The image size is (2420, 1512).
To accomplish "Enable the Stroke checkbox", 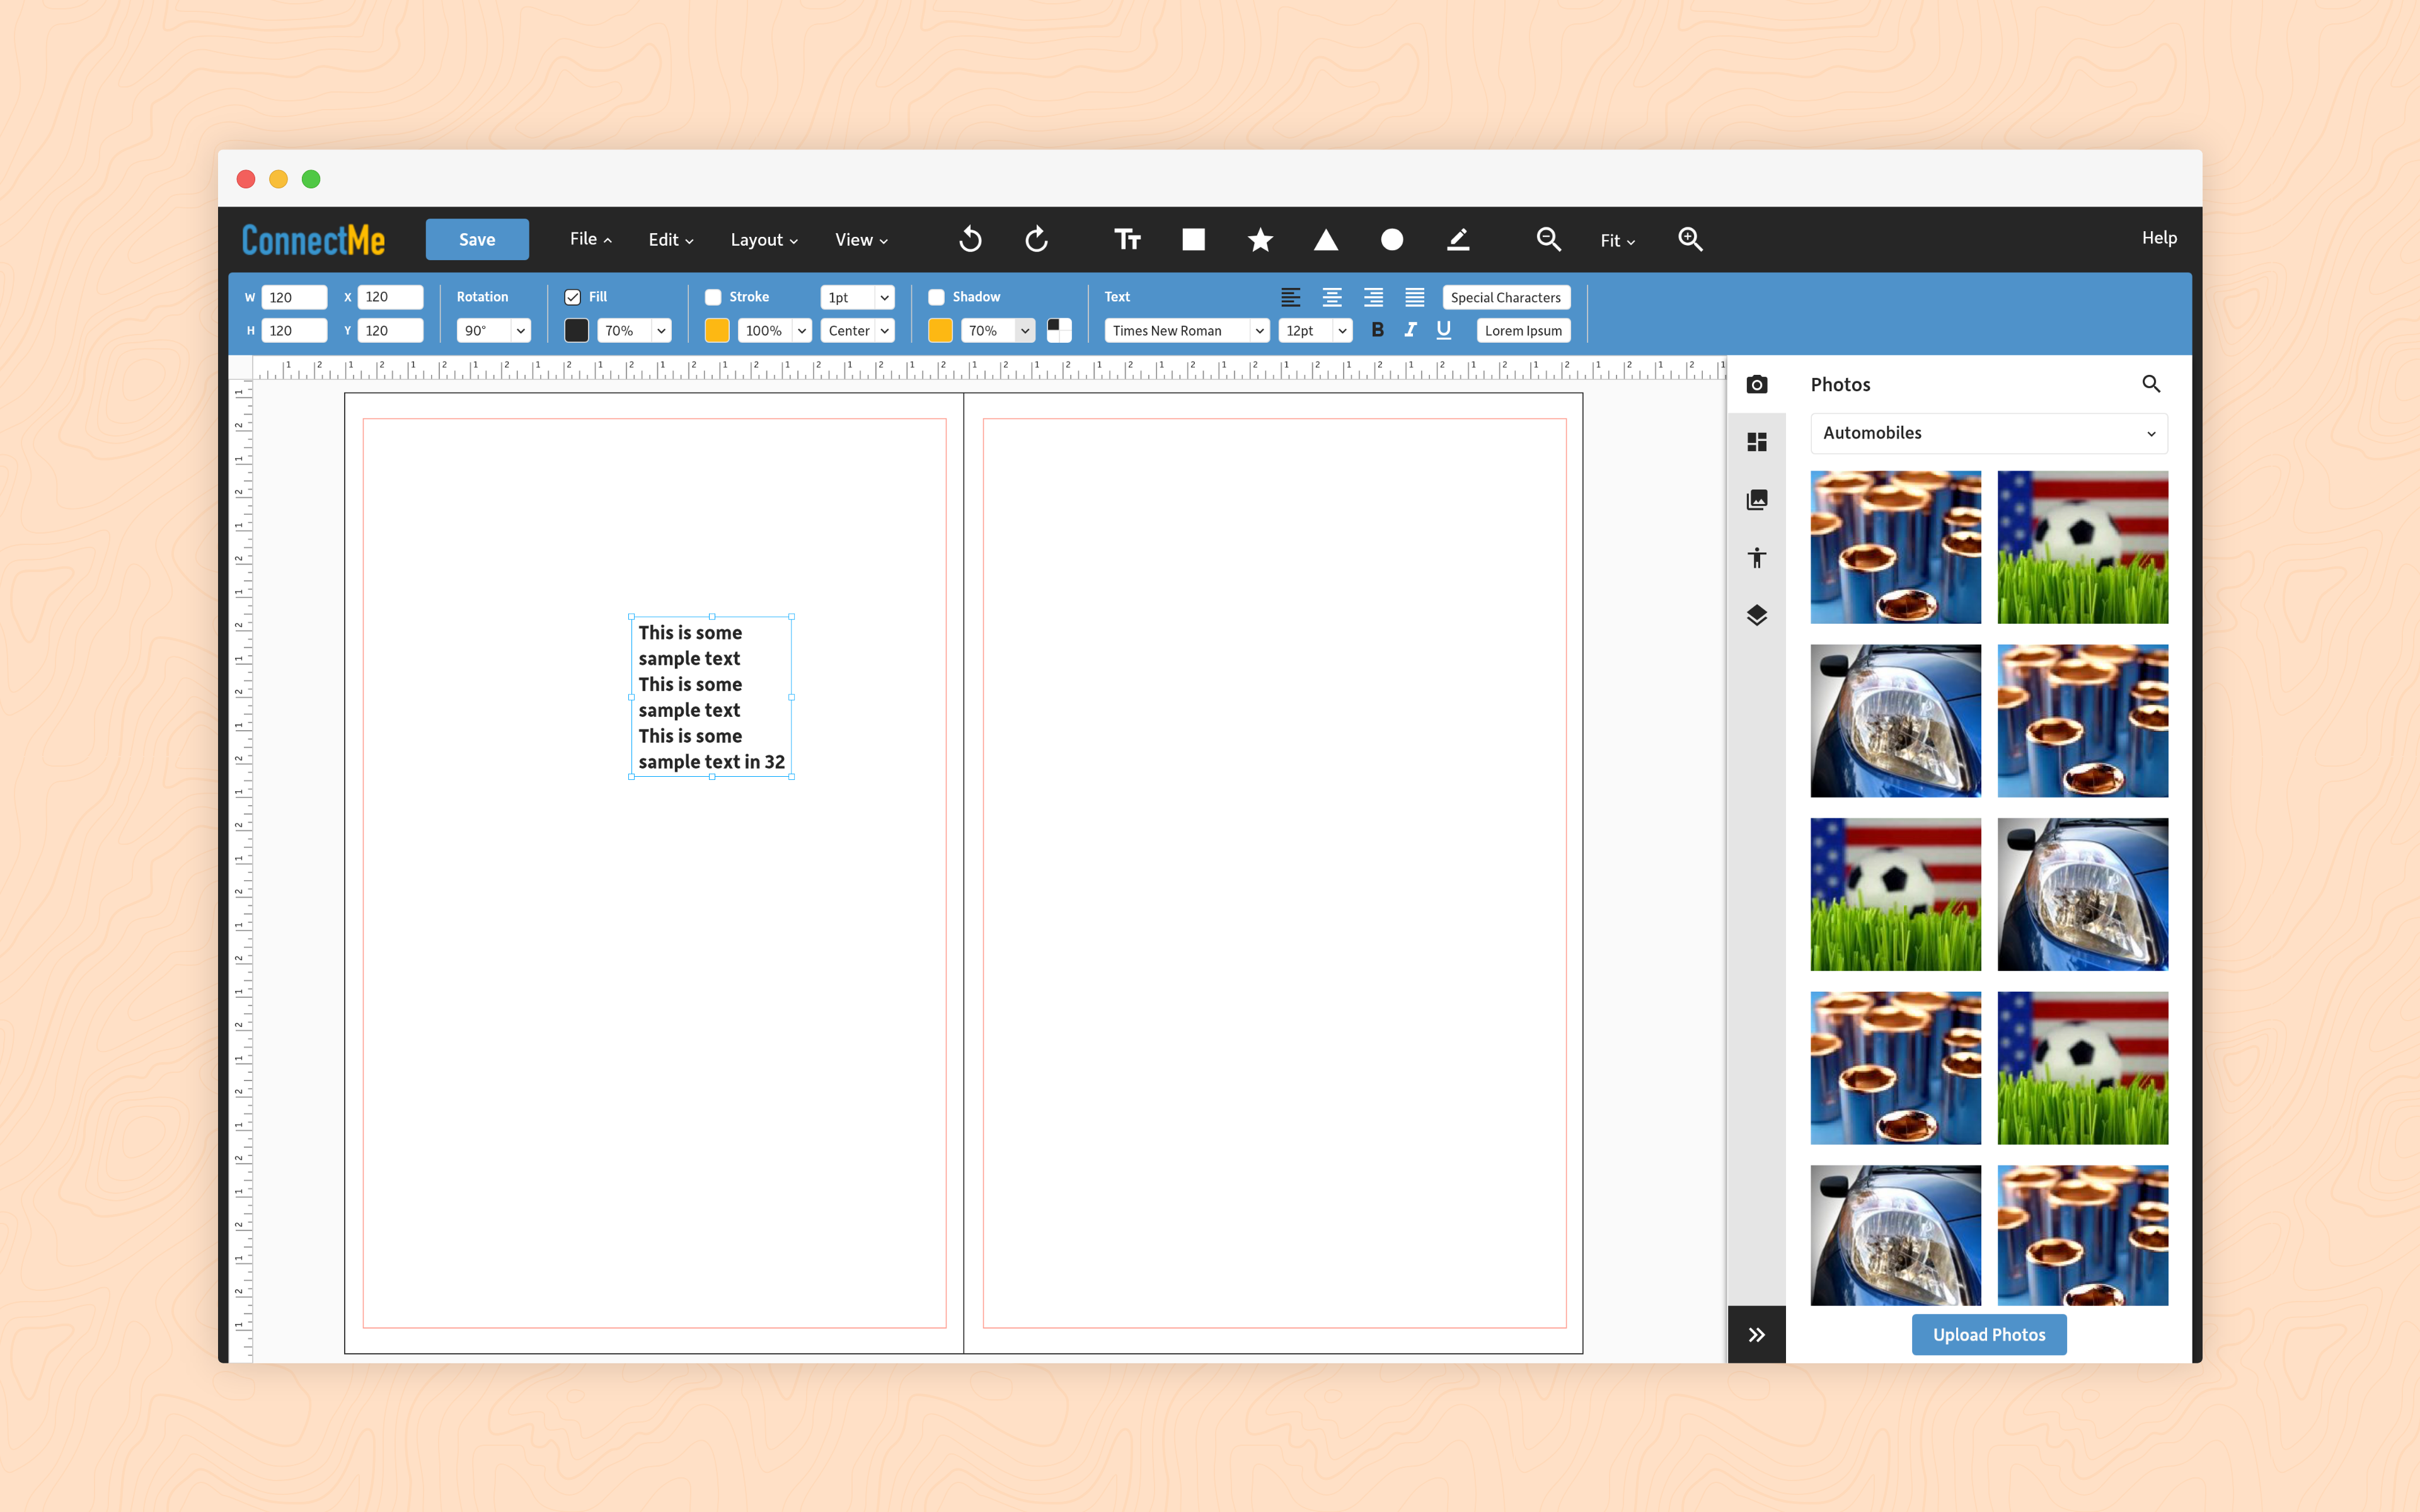I will coord(713,297).
